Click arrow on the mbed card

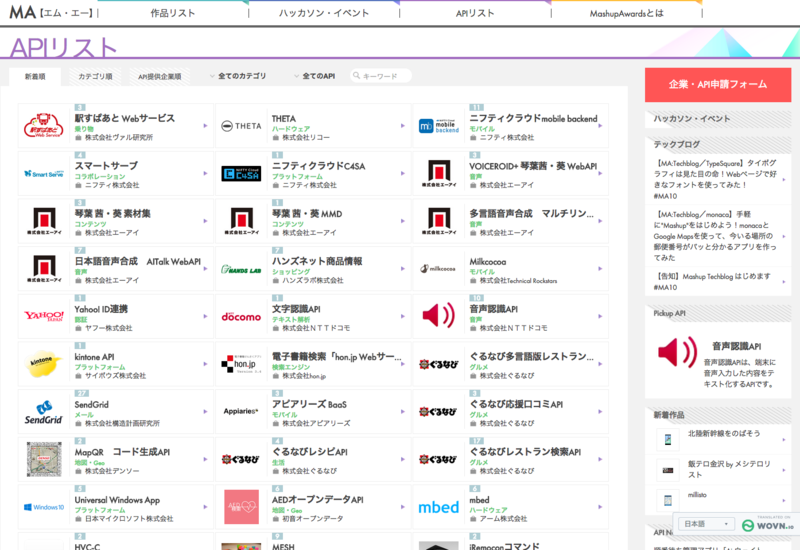point(601,507)
